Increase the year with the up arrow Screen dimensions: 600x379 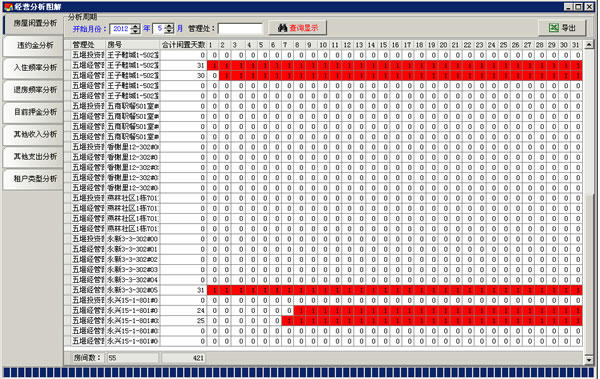(x=135, y=26)
